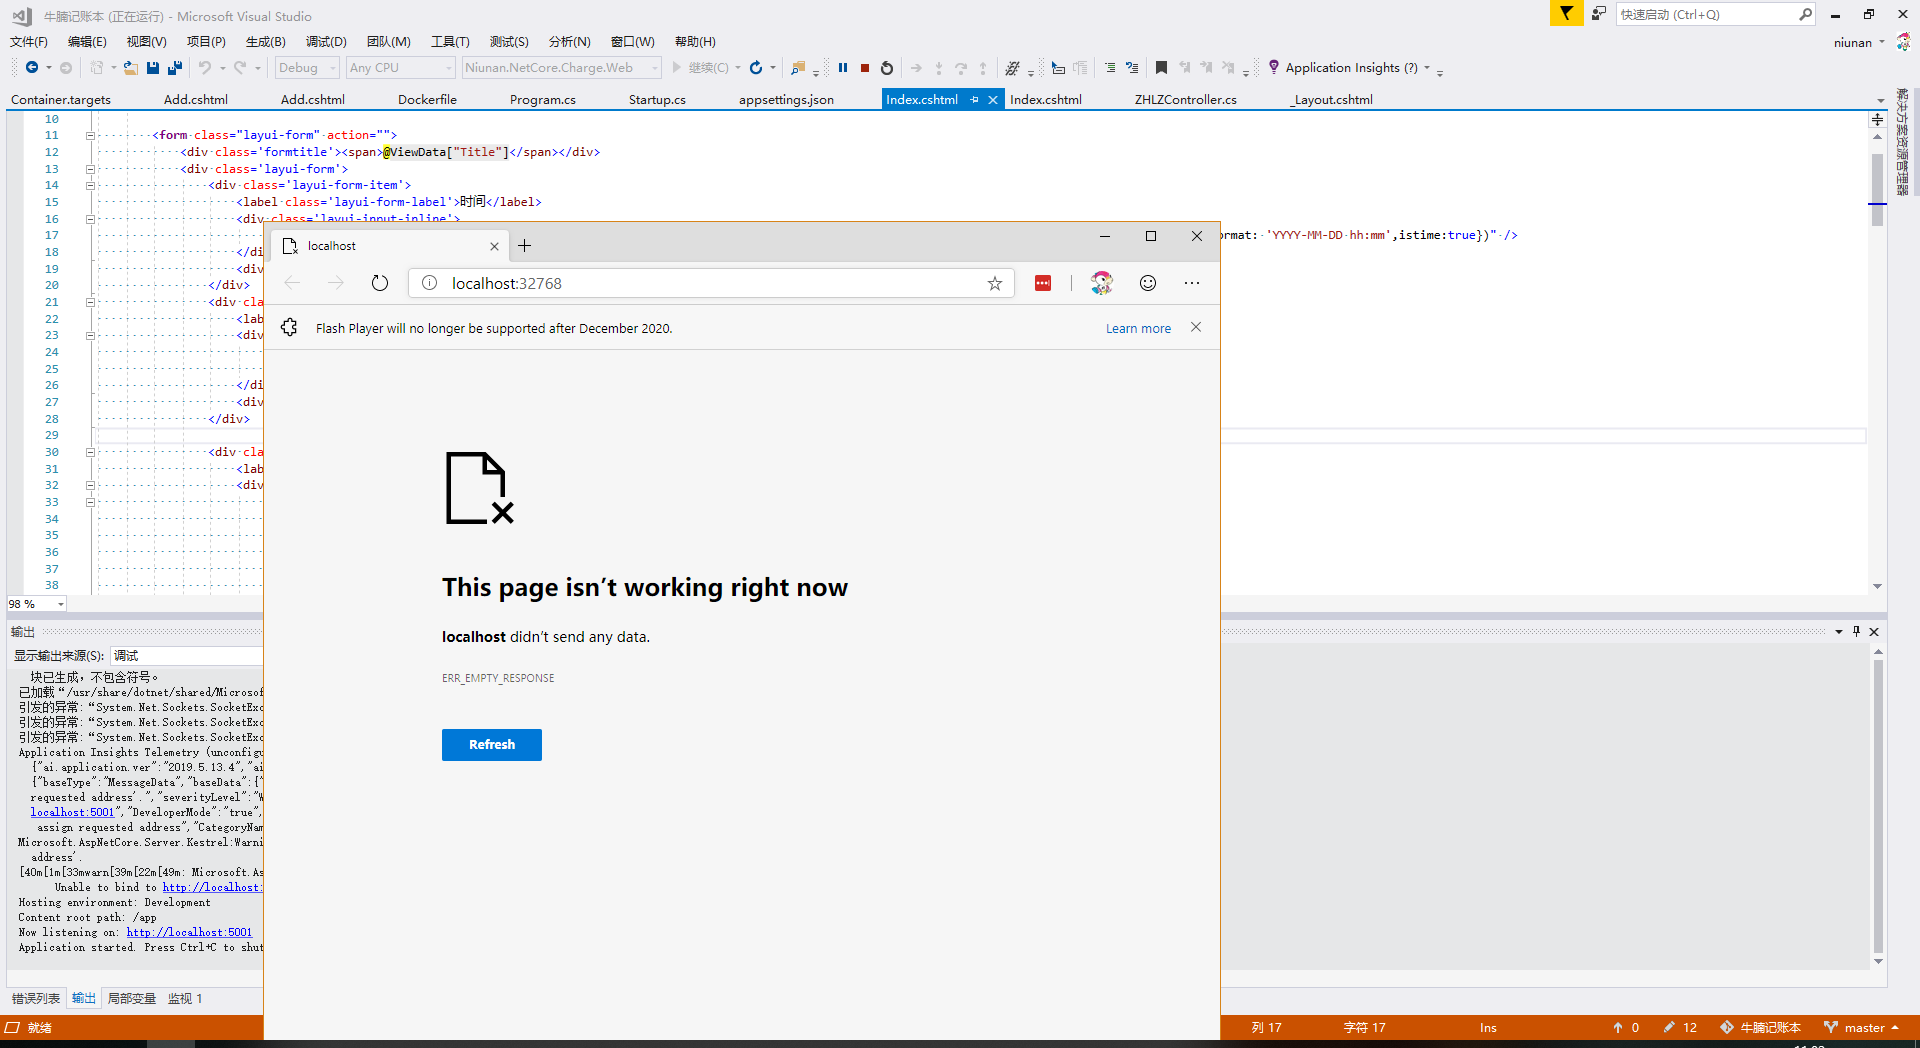Switch to the Startup.cs tab
1920x1048 pixels.
(657, 100)
